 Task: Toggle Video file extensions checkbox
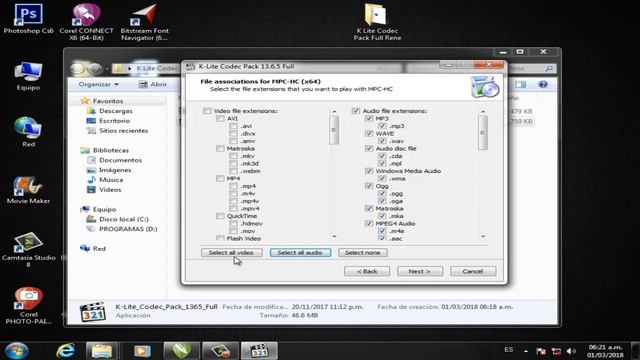(207, 111)
